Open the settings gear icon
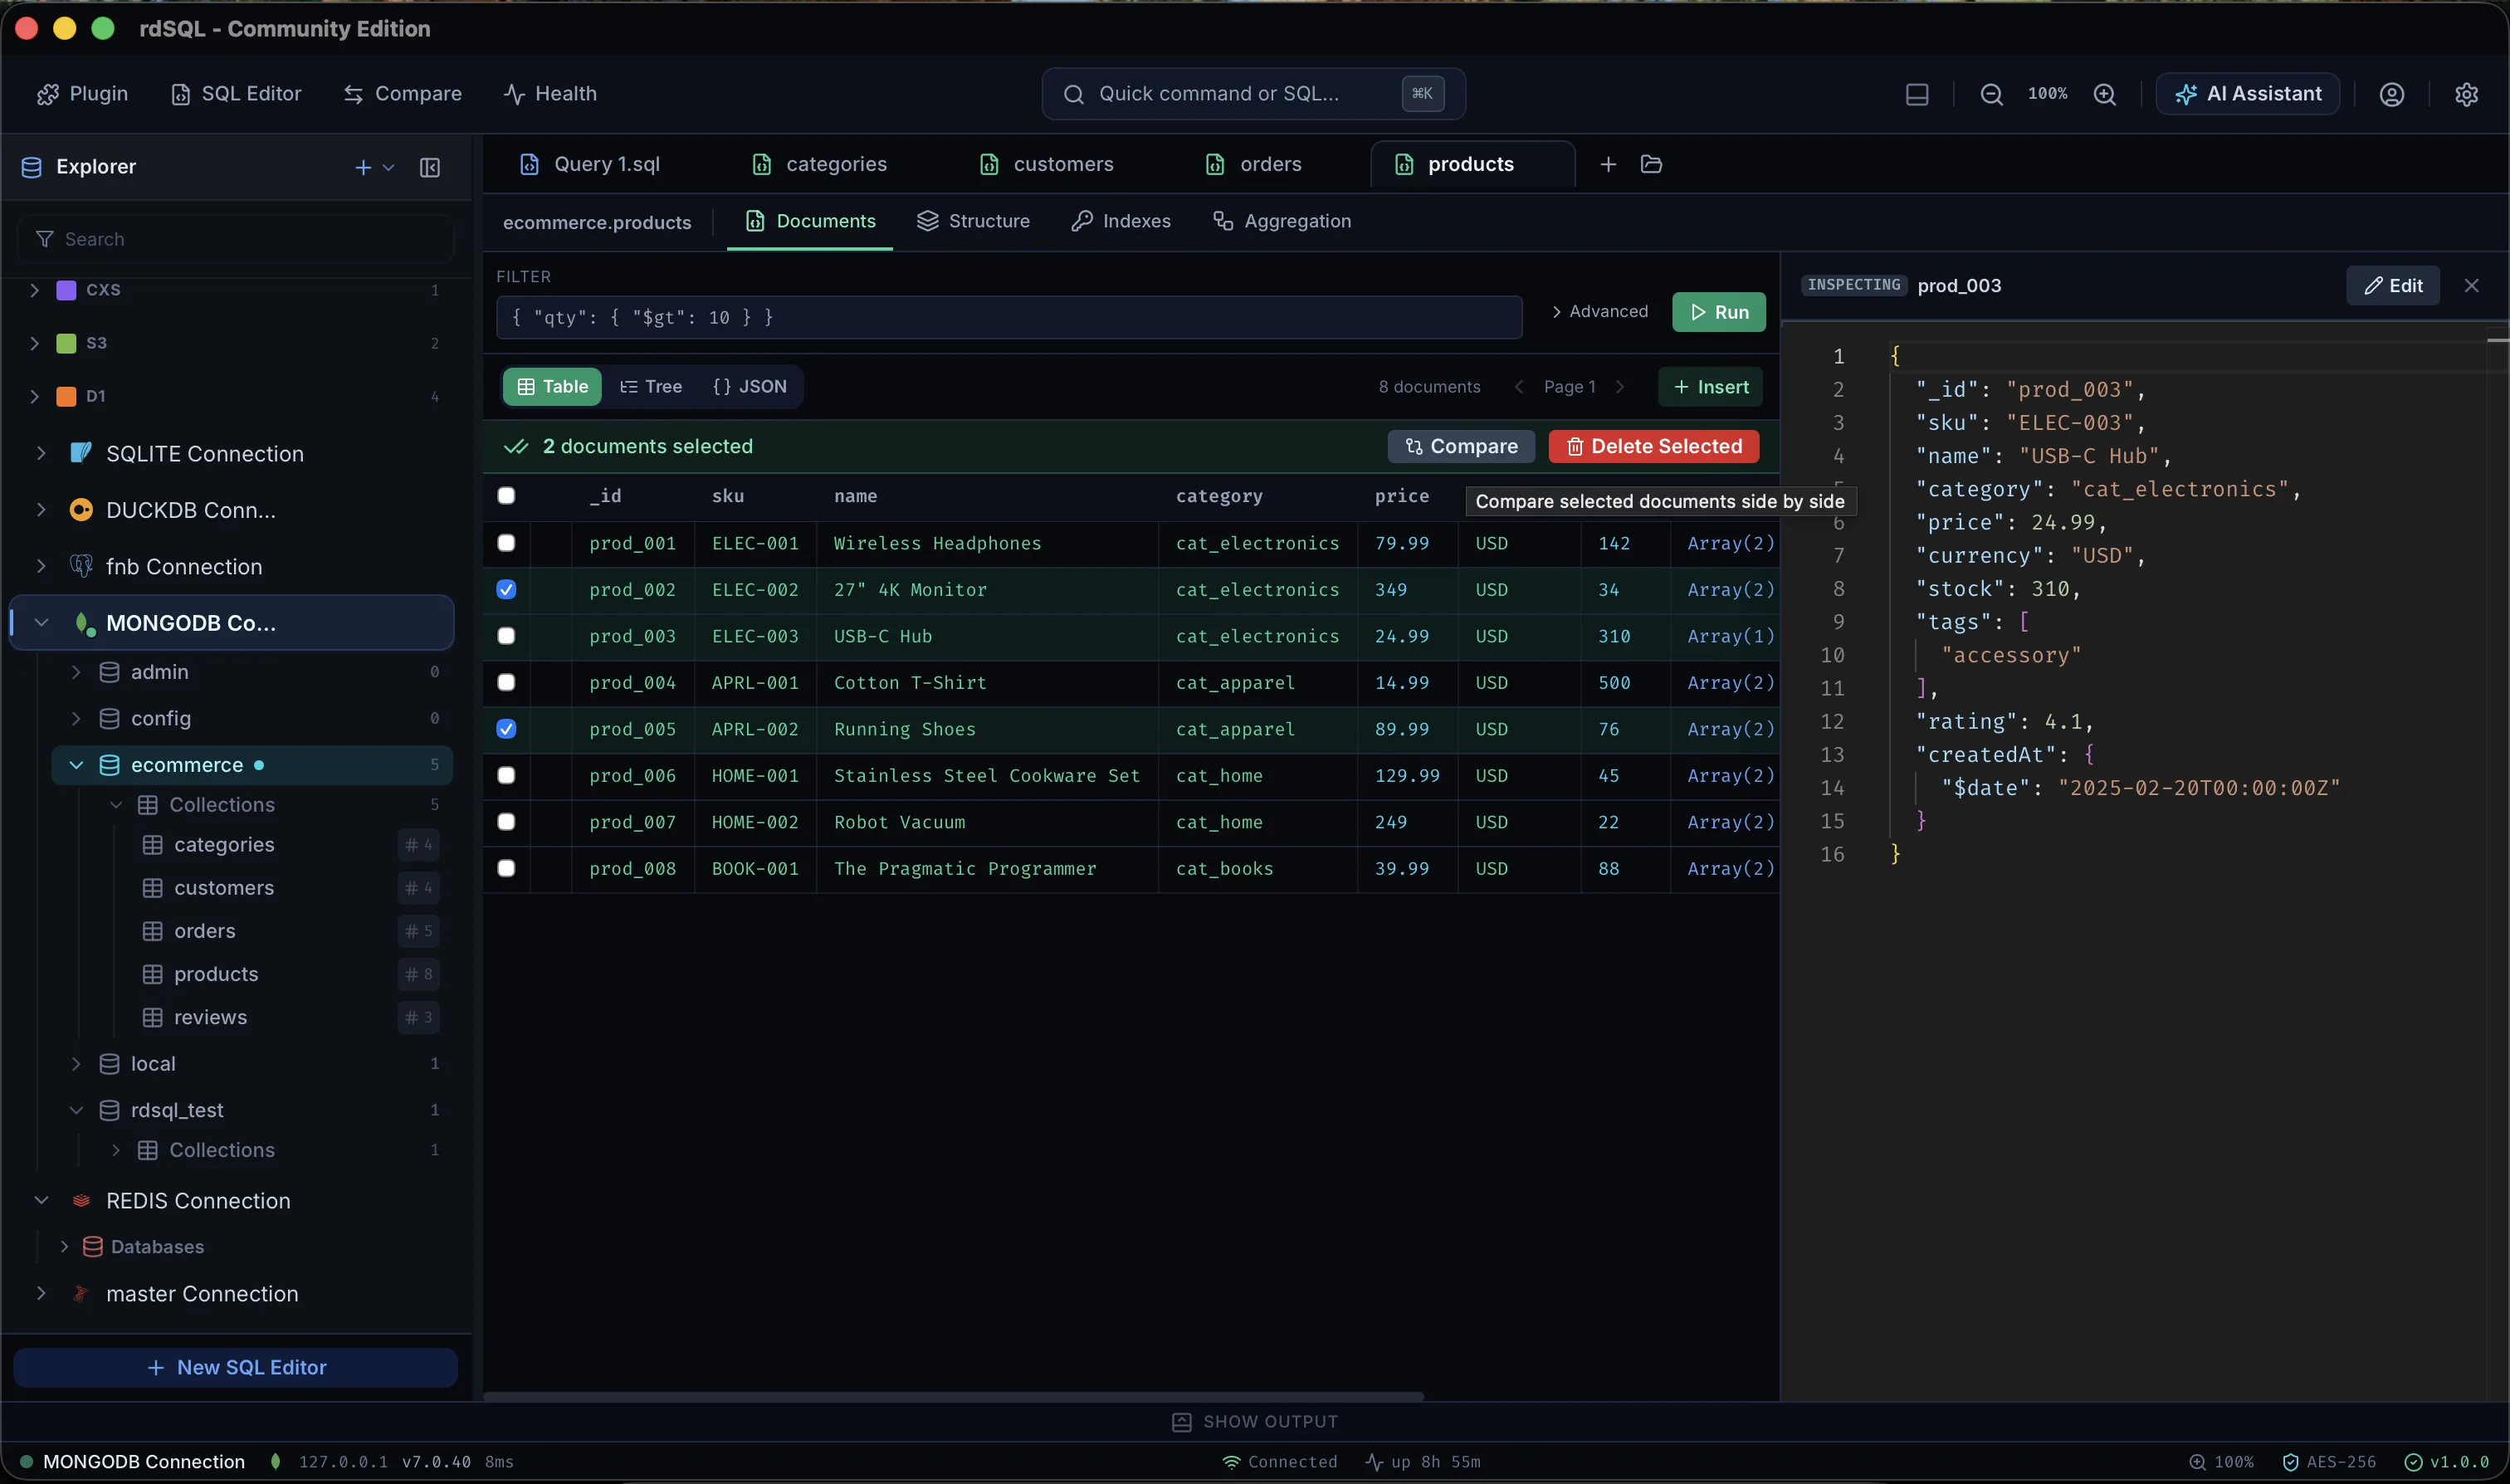Viewport: 2510px width, 1484px height. pyautogui.click(x=2466, y=94)
